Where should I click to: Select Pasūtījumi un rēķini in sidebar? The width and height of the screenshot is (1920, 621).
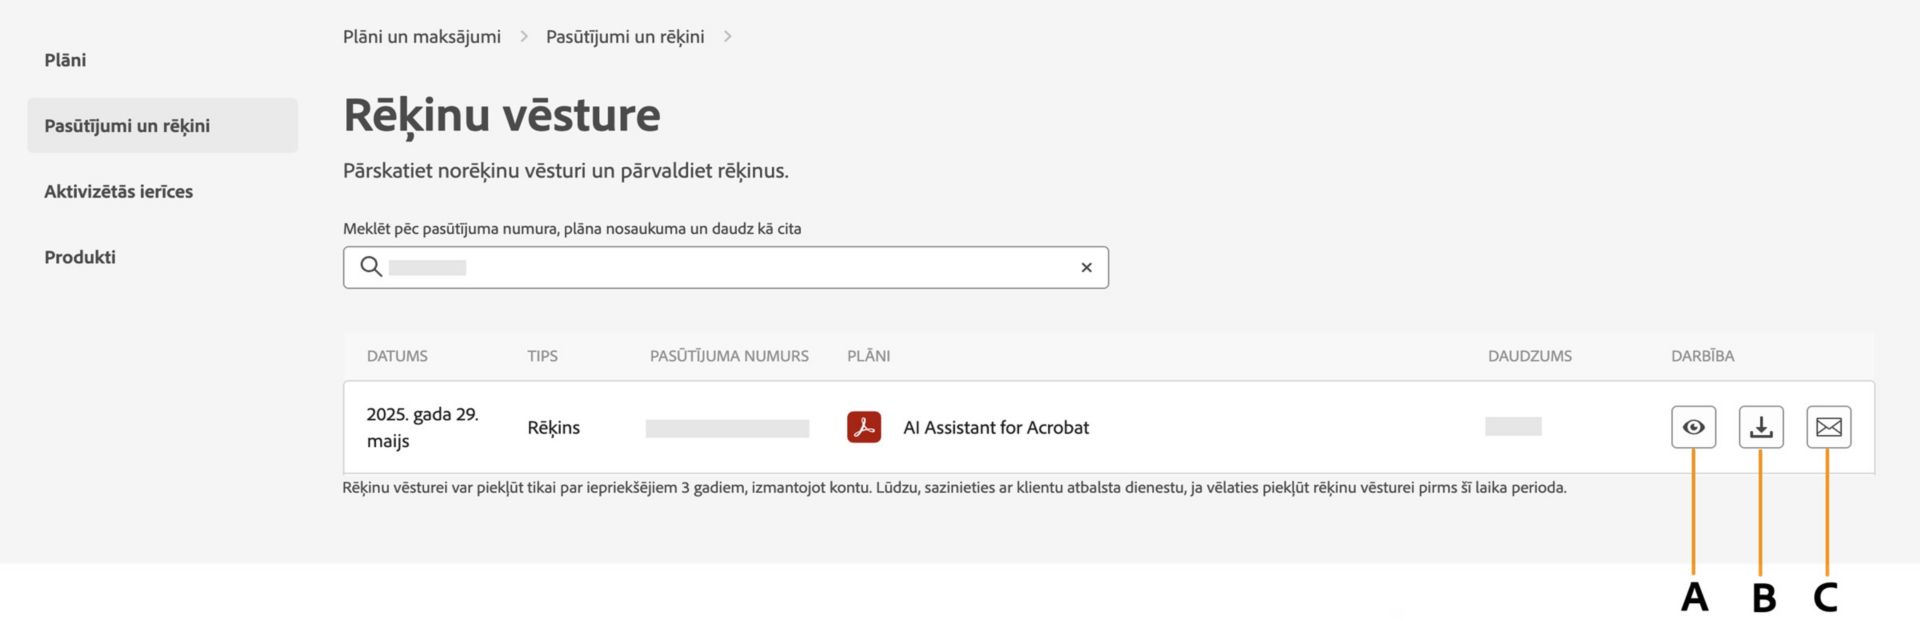coord(127,126)
